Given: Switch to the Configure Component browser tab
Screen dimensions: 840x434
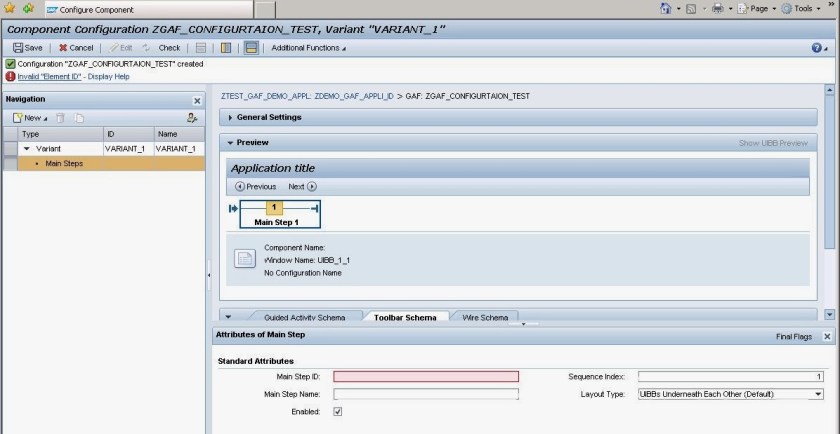Looking at the screenshot, I should point(147,10).
